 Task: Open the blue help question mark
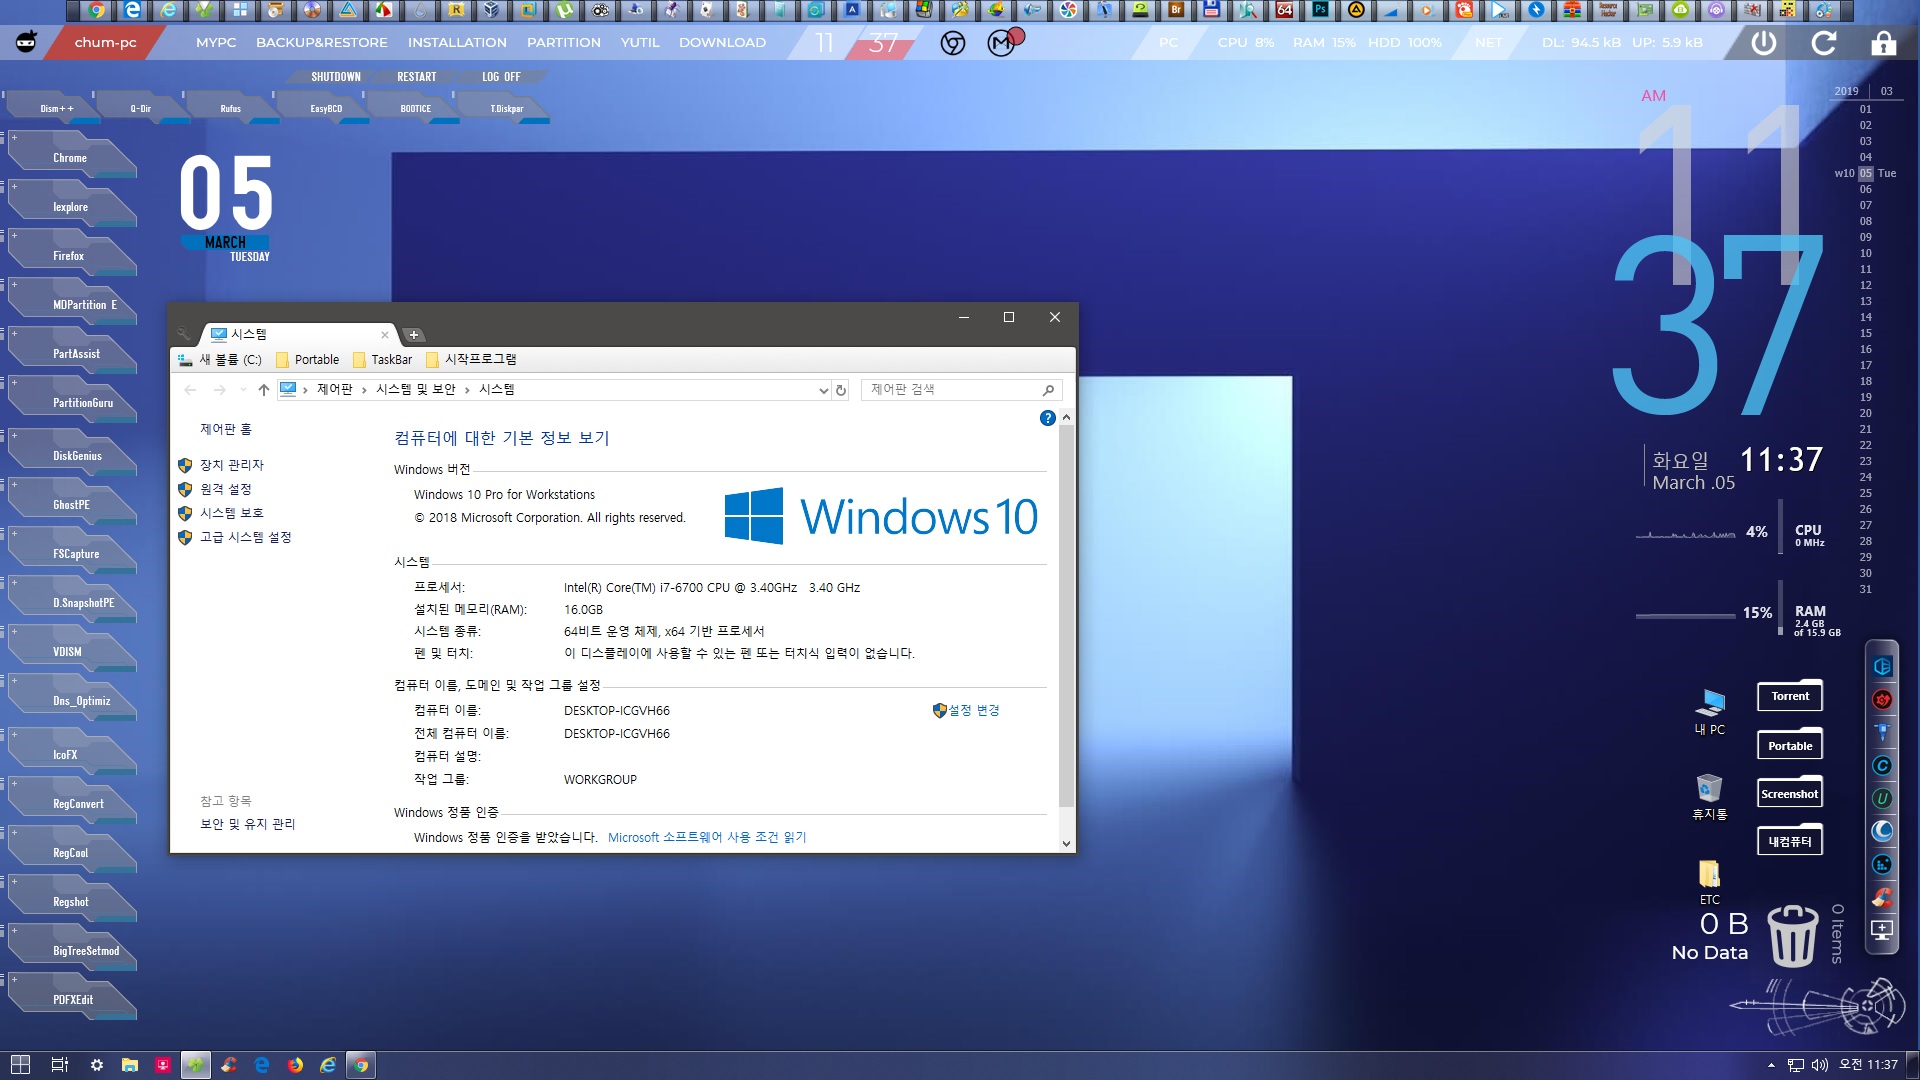click(1047, 418)
